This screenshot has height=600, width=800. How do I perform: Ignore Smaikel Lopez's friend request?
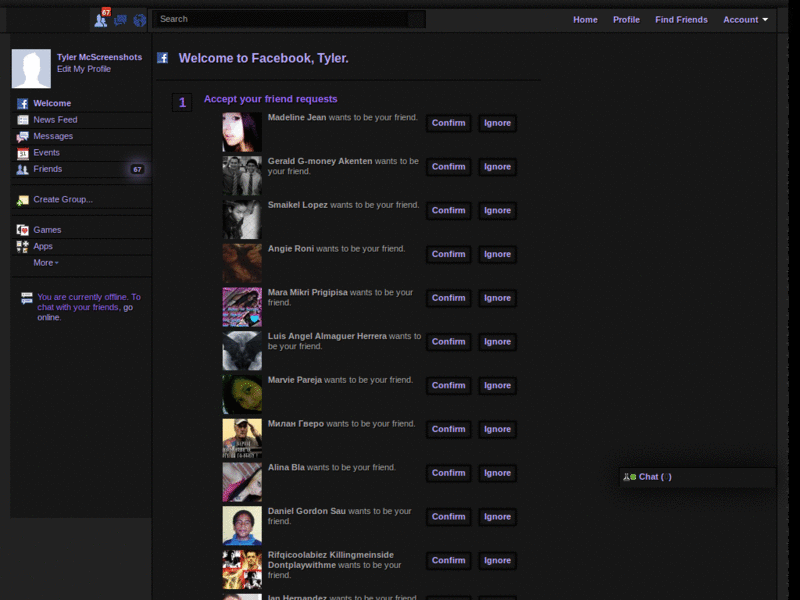point(497,211)
